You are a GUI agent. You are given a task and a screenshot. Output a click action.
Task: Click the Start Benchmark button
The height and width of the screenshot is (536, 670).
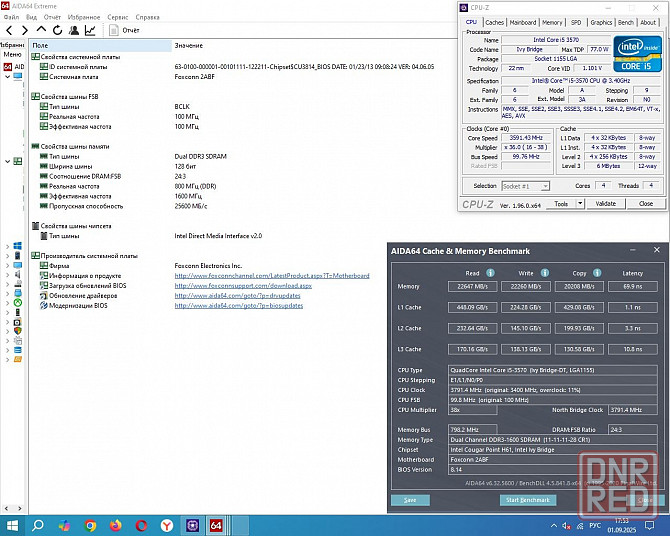tap(526, 499)
